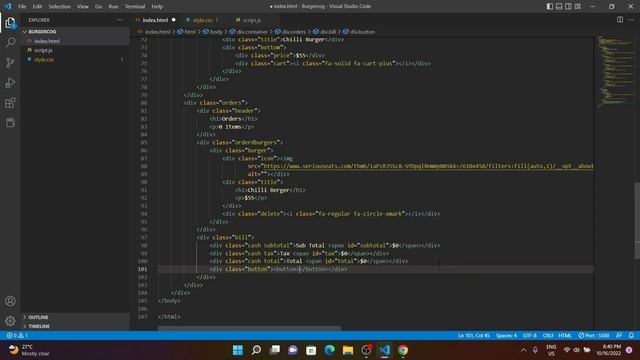Open the HTML language mode selector

click(x=565, y=336)
